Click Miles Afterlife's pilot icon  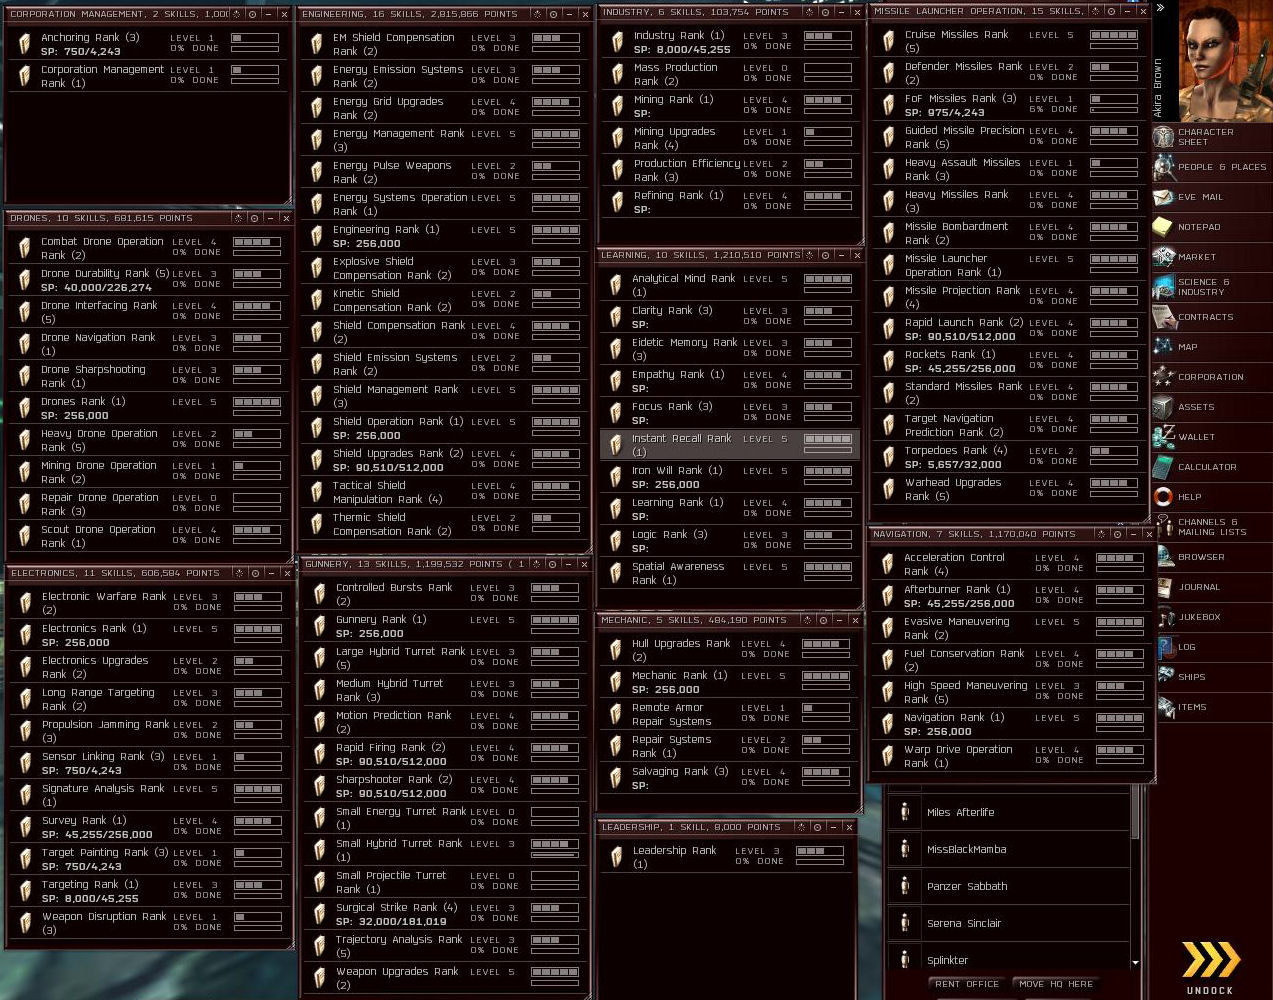[905, 812]
